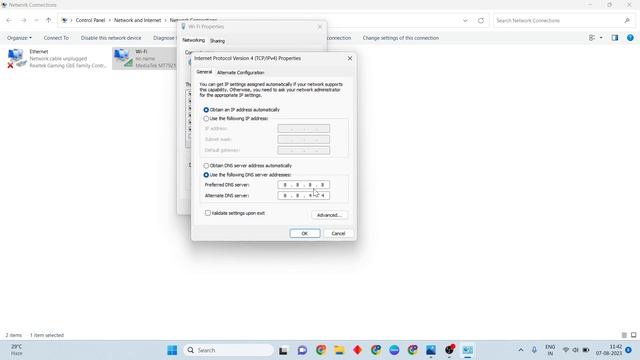Open view options dropdown arrow
640x360 pixels.
coord(601,38)
